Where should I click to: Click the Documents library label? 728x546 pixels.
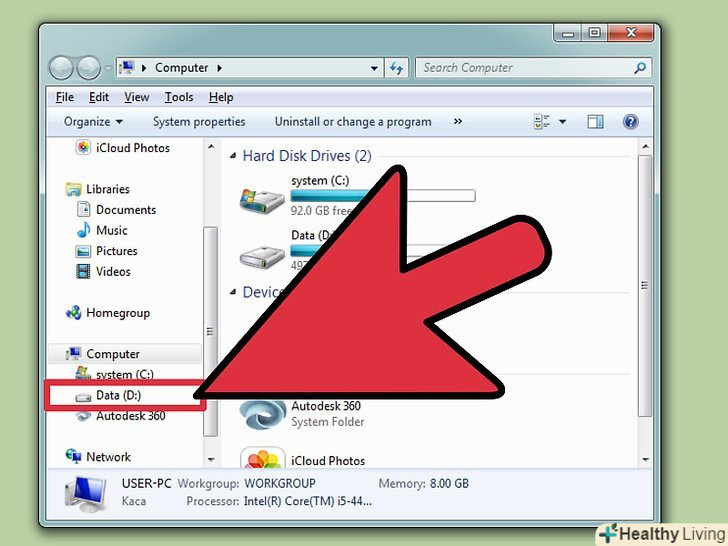click(x=126, y=210)
